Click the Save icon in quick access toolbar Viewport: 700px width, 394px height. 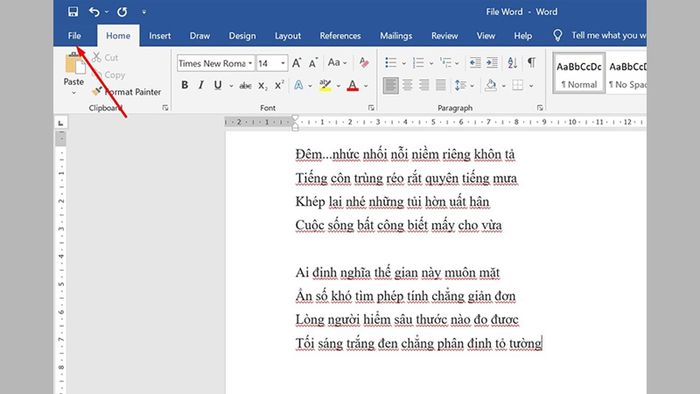point(73,12)
